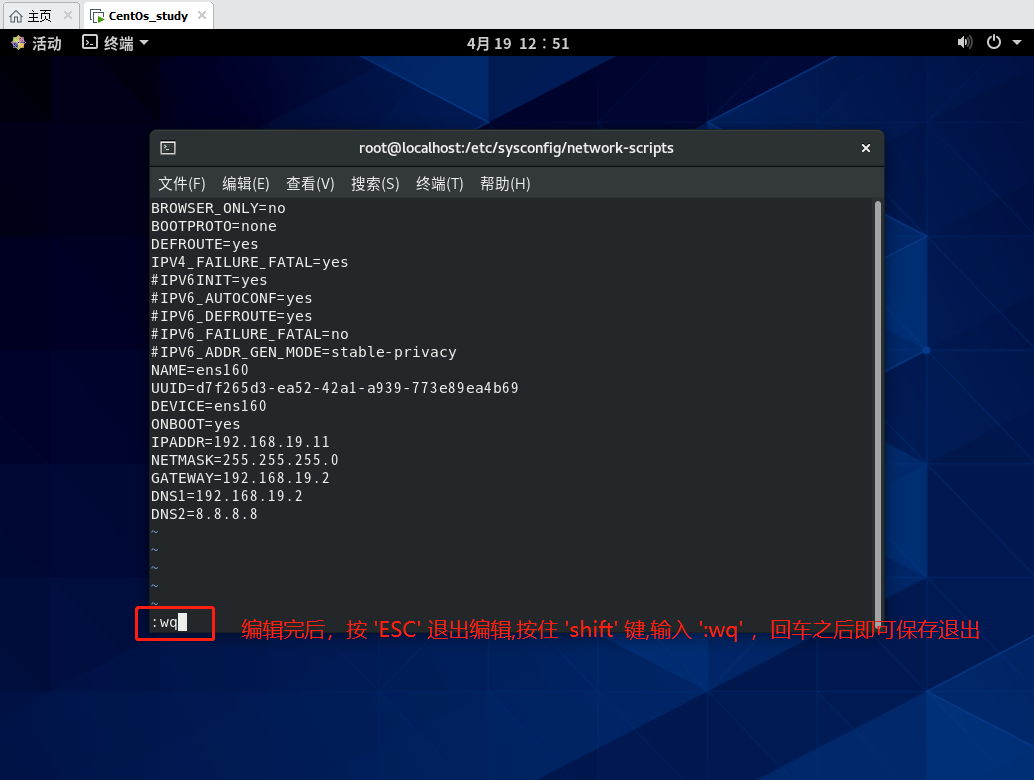
Task: Open the 活动 activities overview
Action: [37, 43]
